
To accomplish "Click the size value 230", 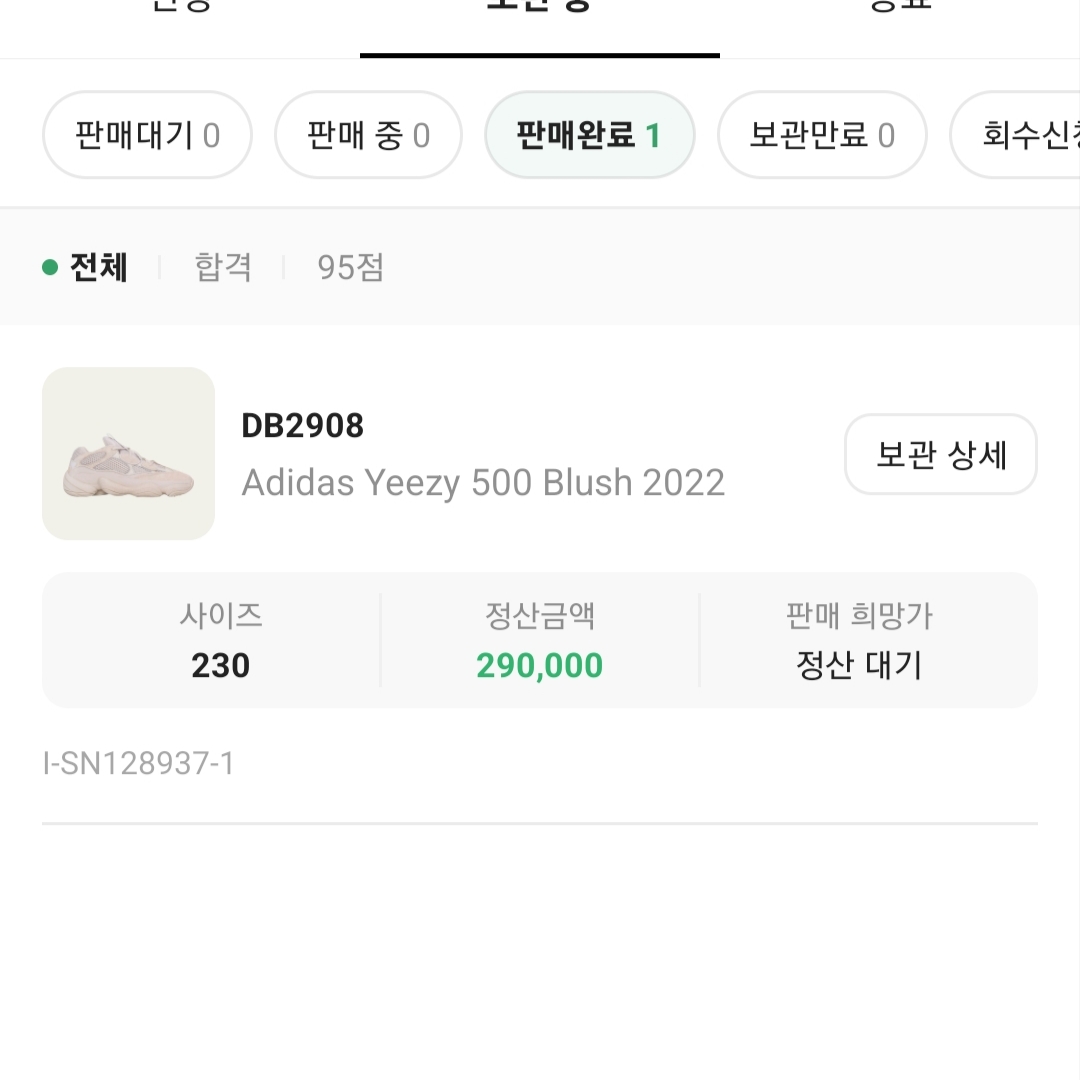I will point(220,664).
